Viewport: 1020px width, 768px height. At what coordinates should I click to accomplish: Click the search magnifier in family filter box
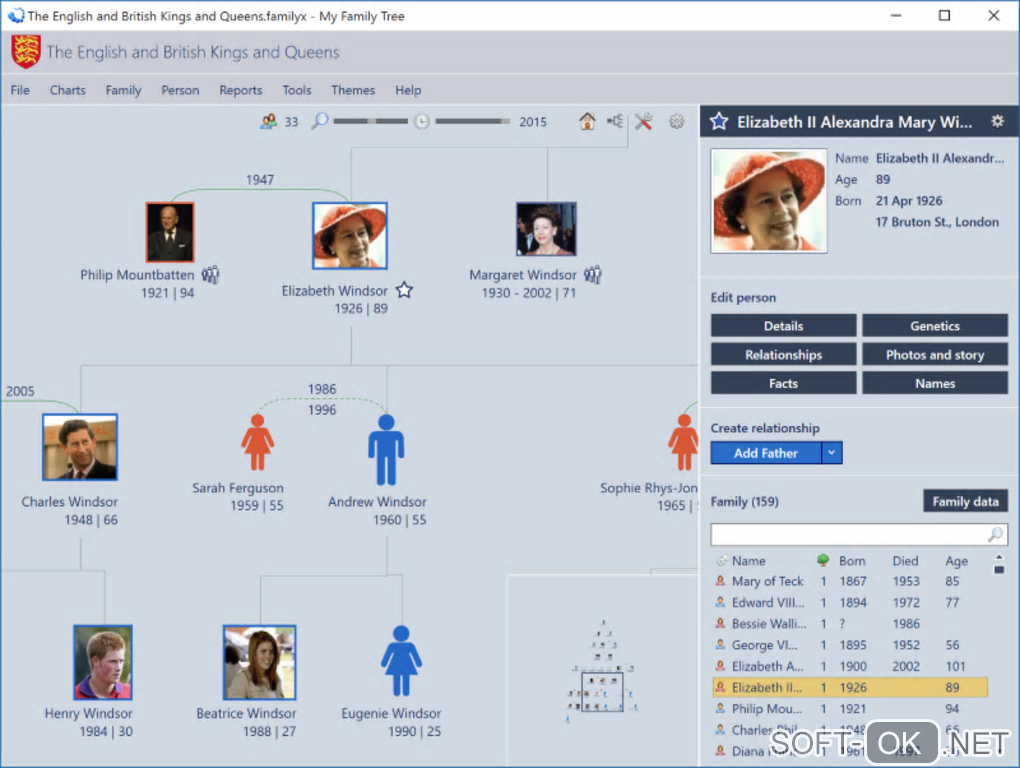[995, 535]
